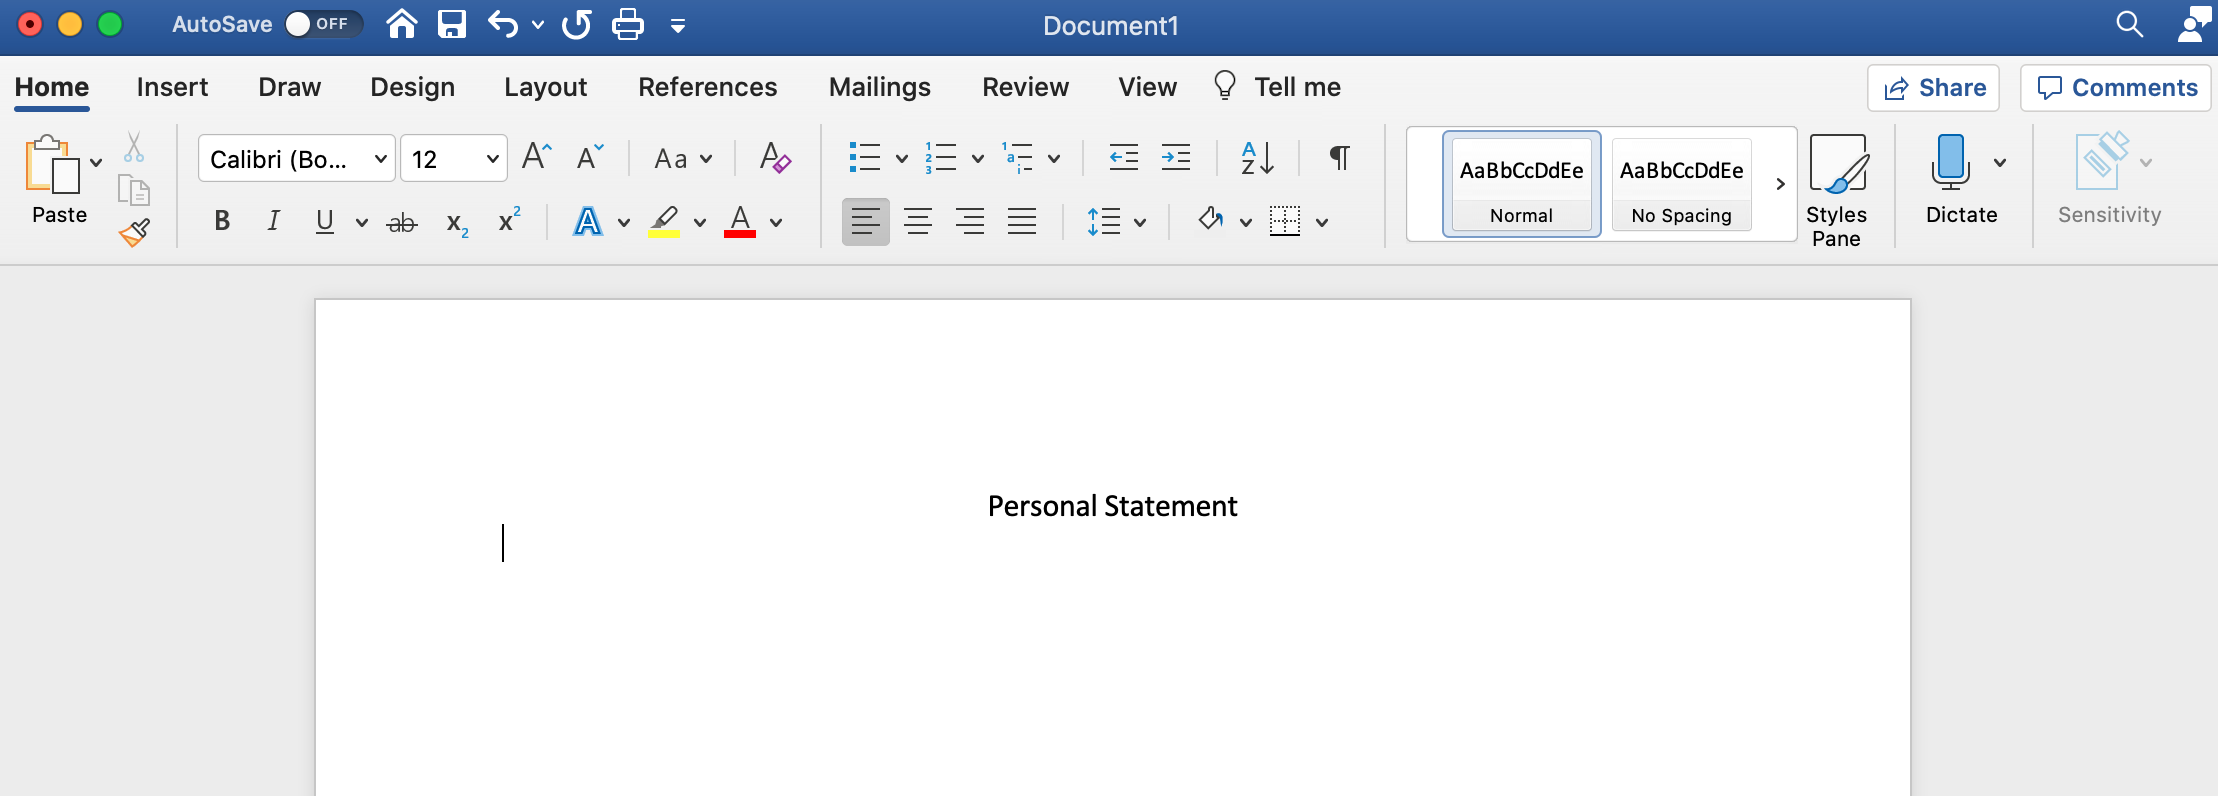
Task: Click the Share button
Action: 1933,88
